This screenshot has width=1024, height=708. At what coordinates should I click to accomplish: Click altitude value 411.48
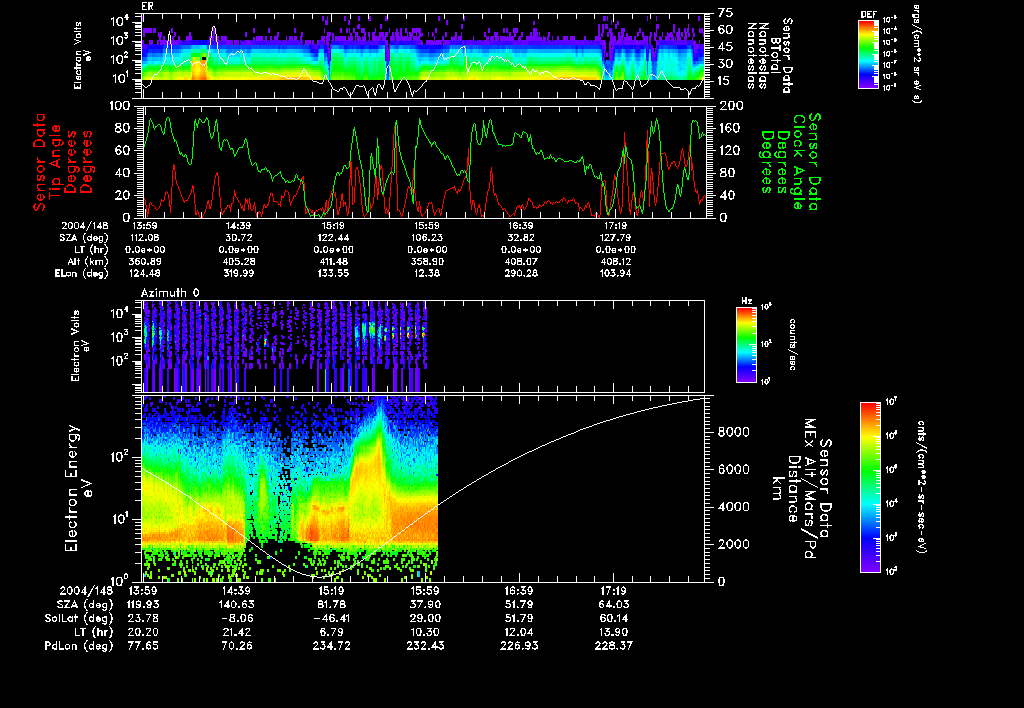pyautogui.click(x=332, y=261)
